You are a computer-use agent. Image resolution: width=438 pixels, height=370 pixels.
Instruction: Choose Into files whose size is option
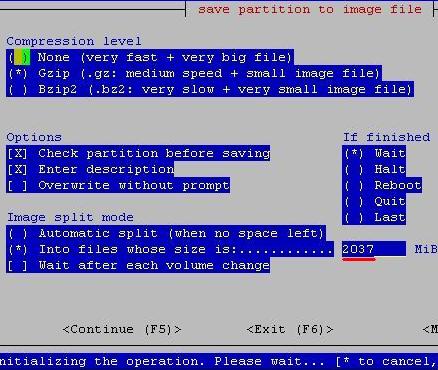point(170,249)
